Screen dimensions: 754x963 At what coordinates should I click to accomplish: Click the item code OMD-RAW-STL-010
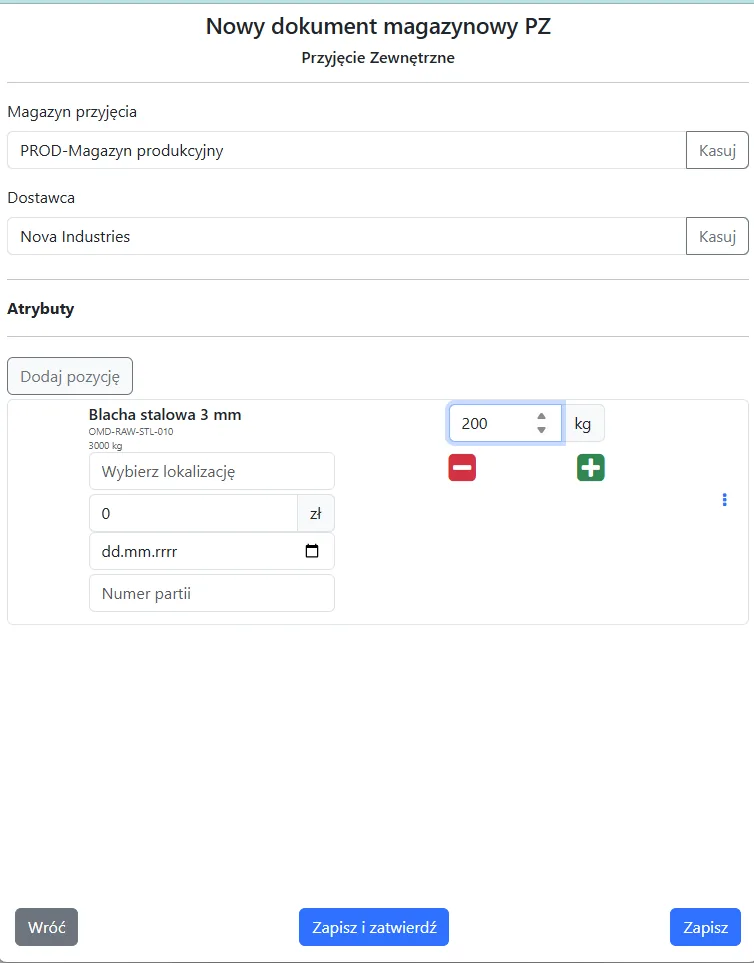[x=131, y=432]
